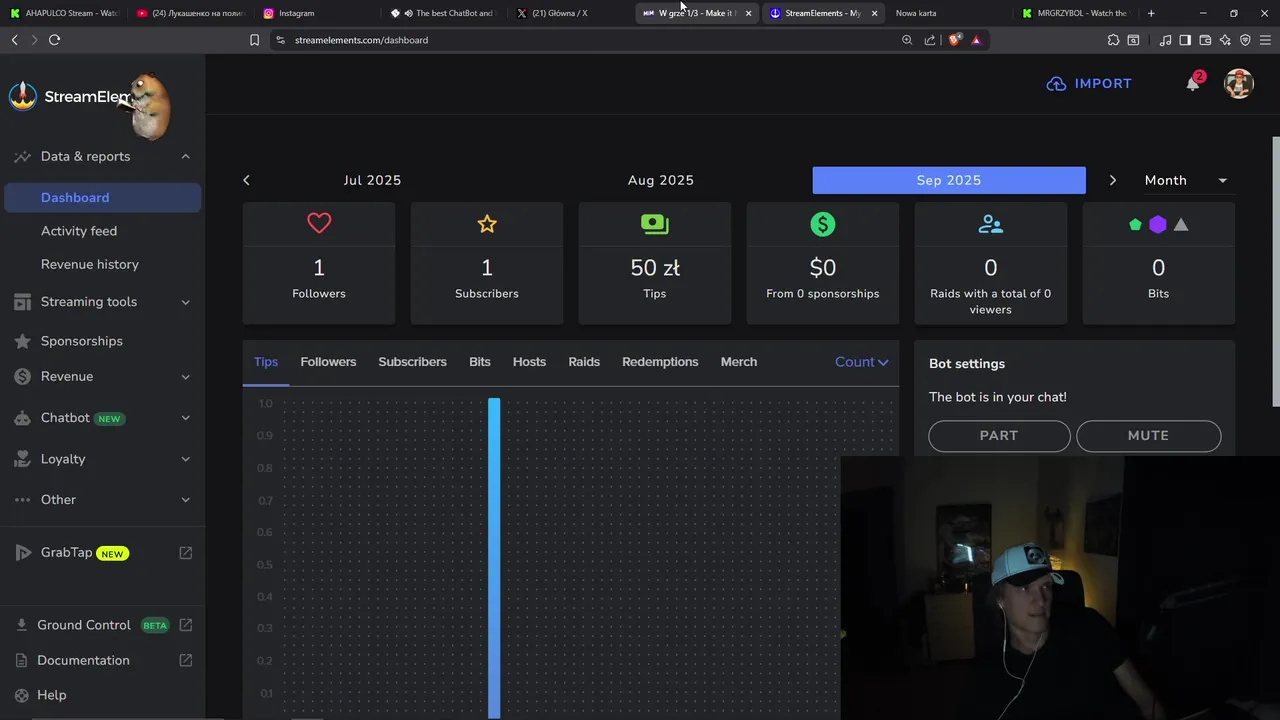Viewport: 1280px width, 720px height.
Task: Open Revenue history in sidebar
Action: coord(90,265)
